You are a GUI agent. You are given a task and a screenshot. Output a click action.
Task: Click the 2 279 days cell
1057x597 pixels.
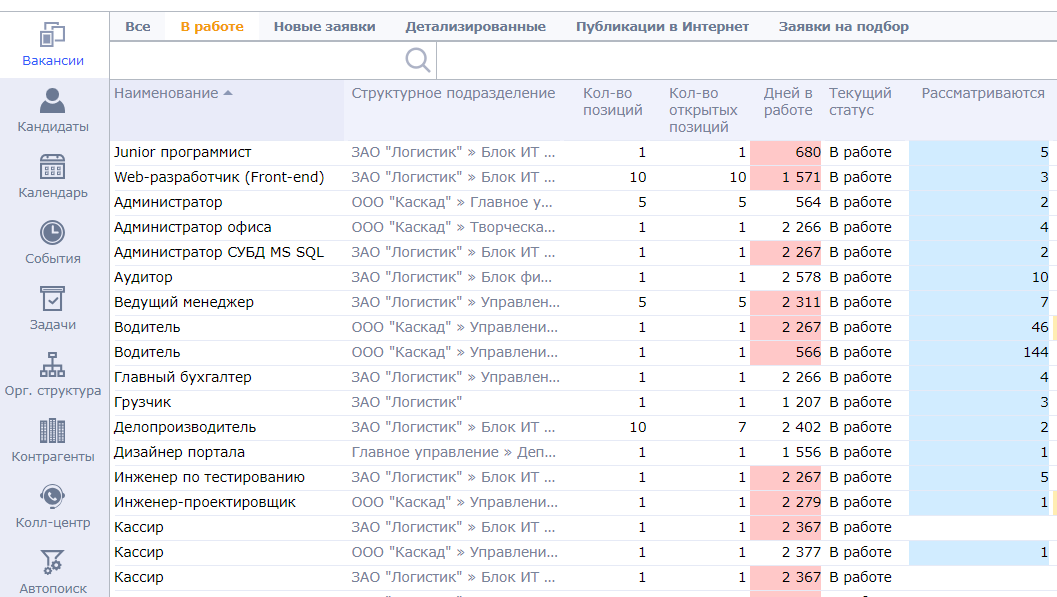tap(785, 502)
